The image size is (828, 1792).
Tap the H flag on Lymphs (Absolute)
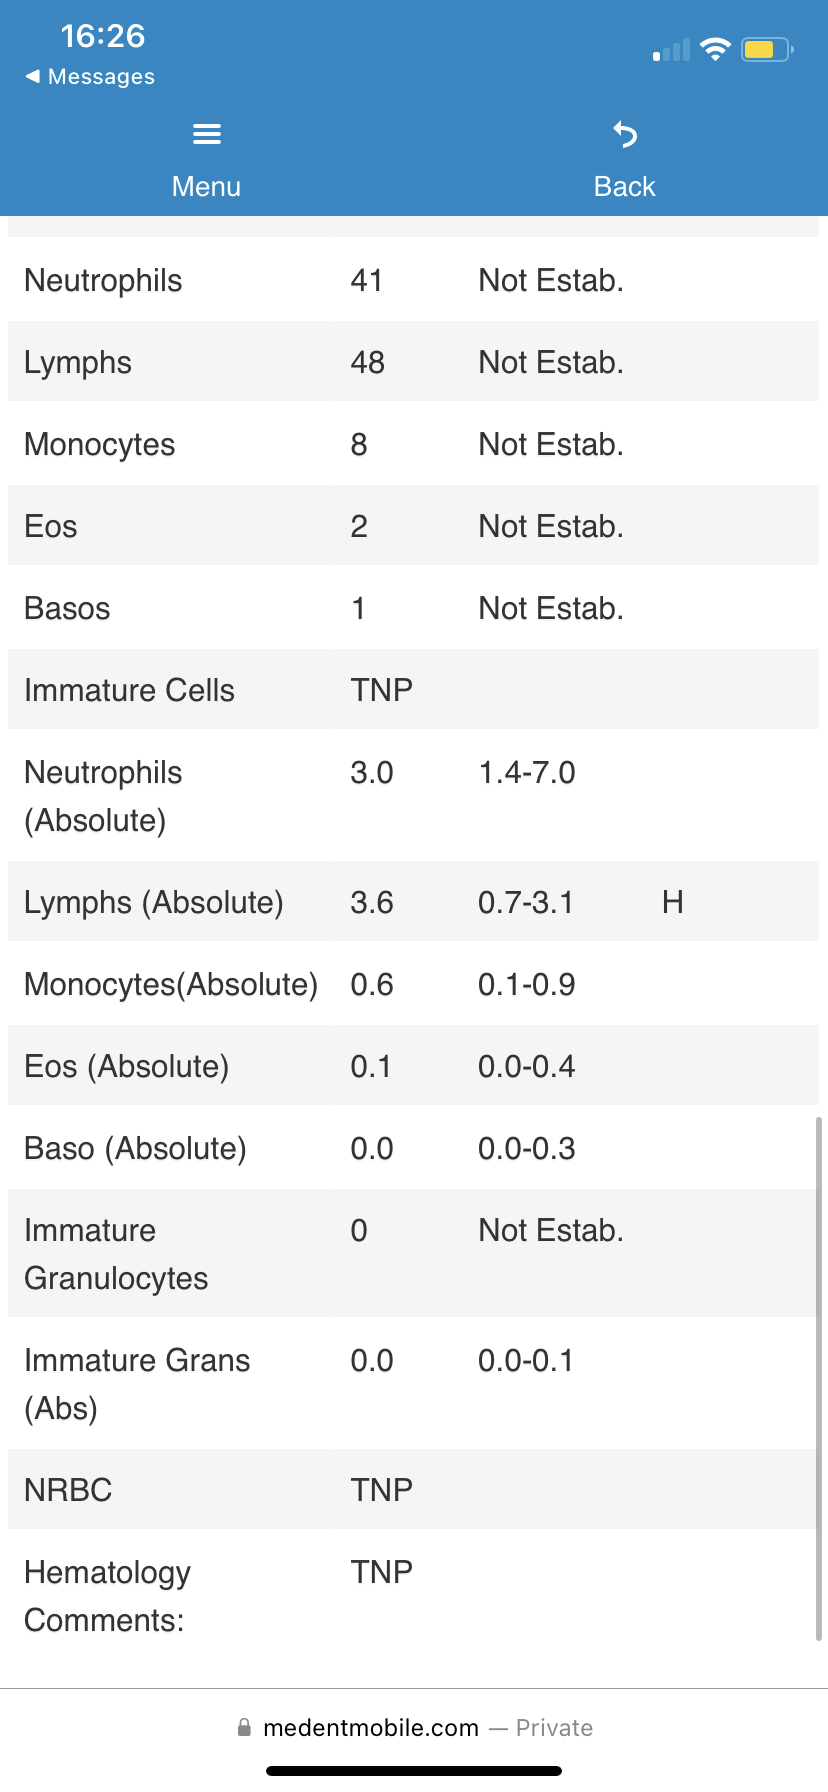pyautogui.click(x=673, y=902)
